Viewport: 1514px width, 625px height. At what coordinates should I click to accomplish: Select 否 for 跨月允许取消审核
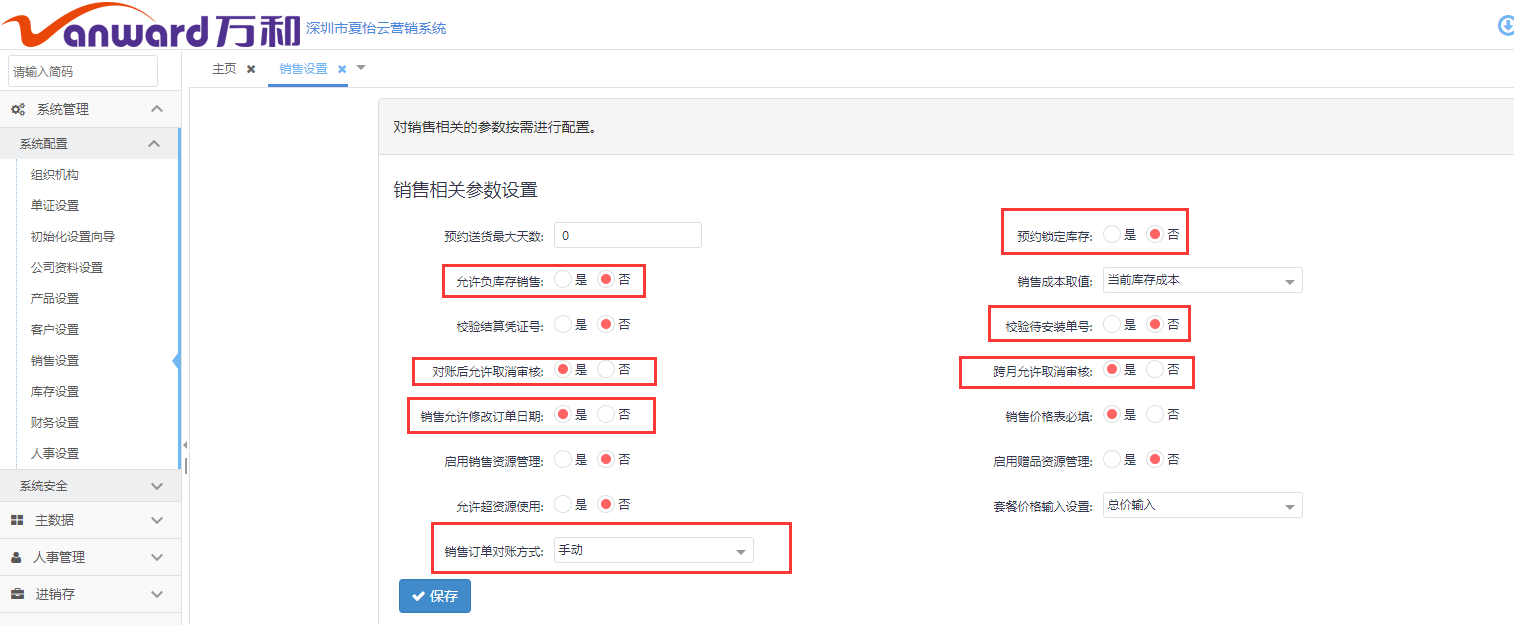pyautogui.click(x=1156, y=370)
